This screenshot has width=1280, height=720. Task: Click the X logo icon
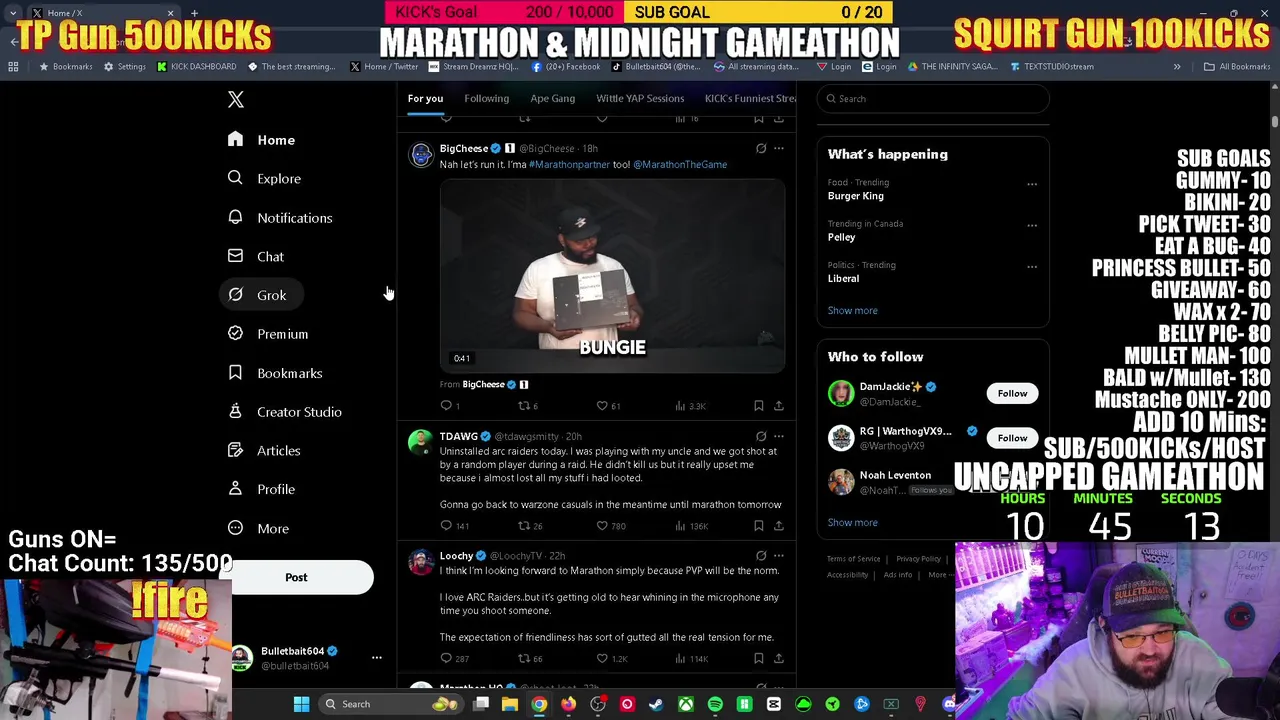pos(236,99)
